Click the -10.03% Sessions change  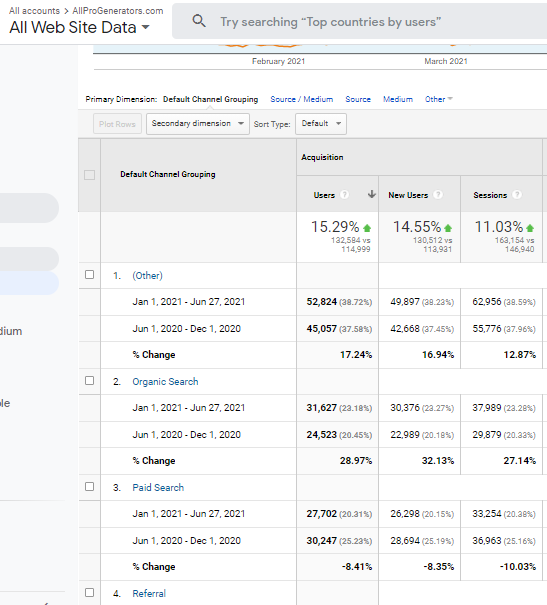518,567
